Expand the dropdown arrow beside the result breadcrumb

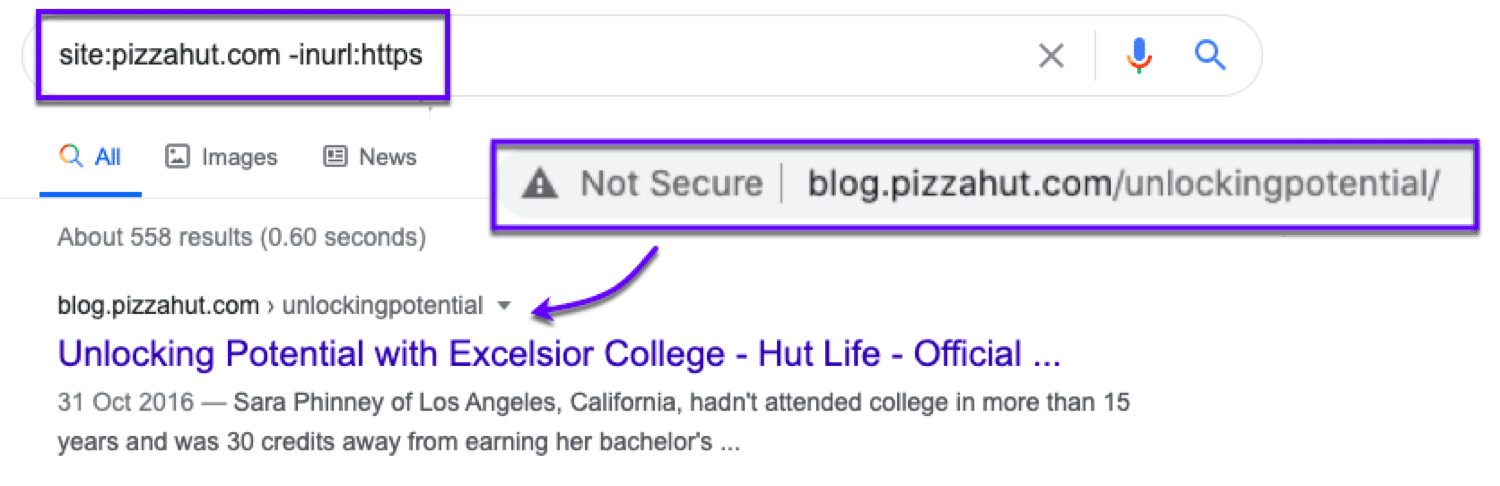point(502,306)
